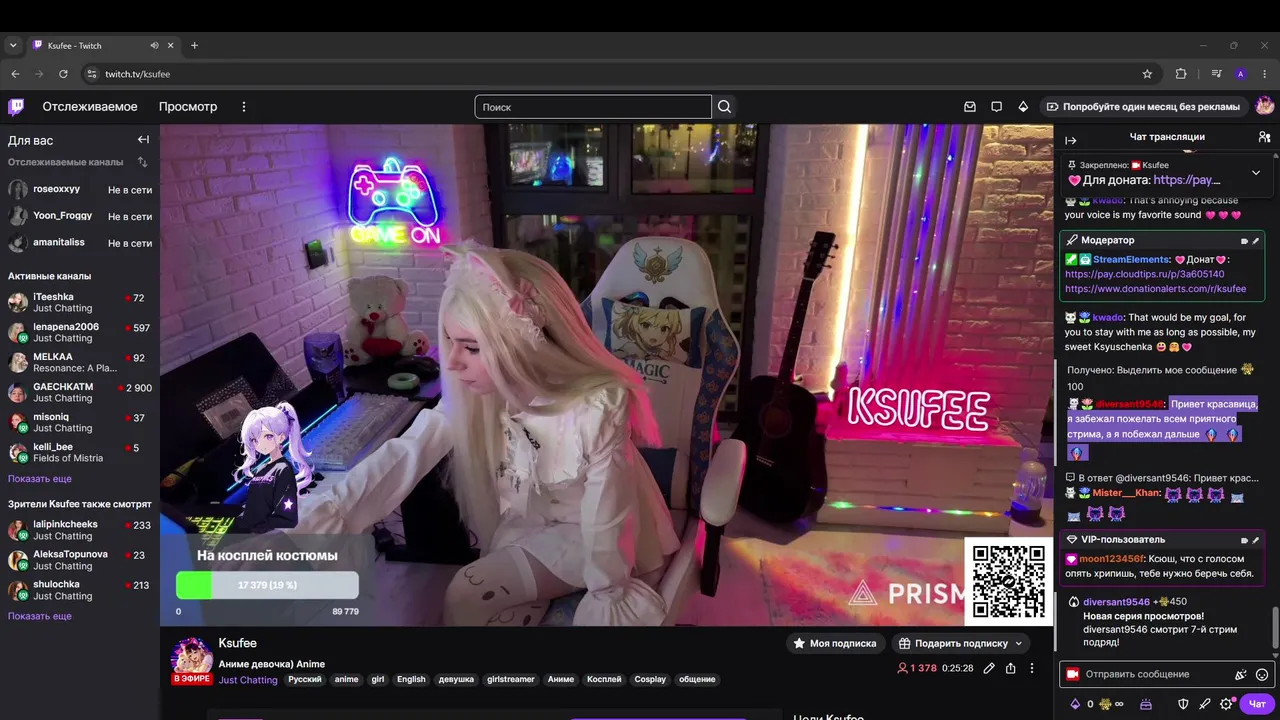Click the shield mode icon below chat

coord(1183,704)
